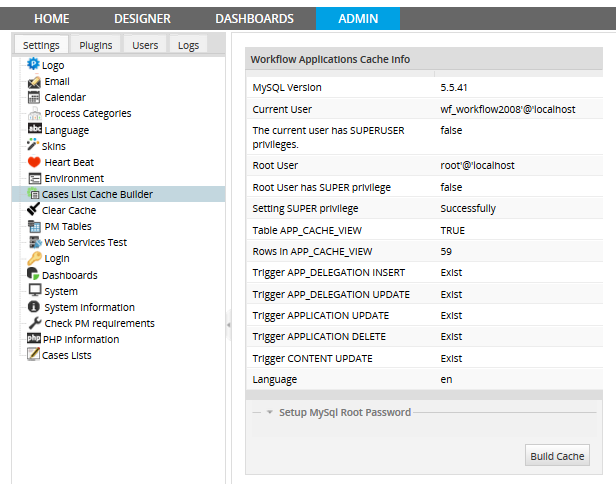616x484 pixels.
Task: Click the System Information info icon
Action: click(x=34, y=307)
